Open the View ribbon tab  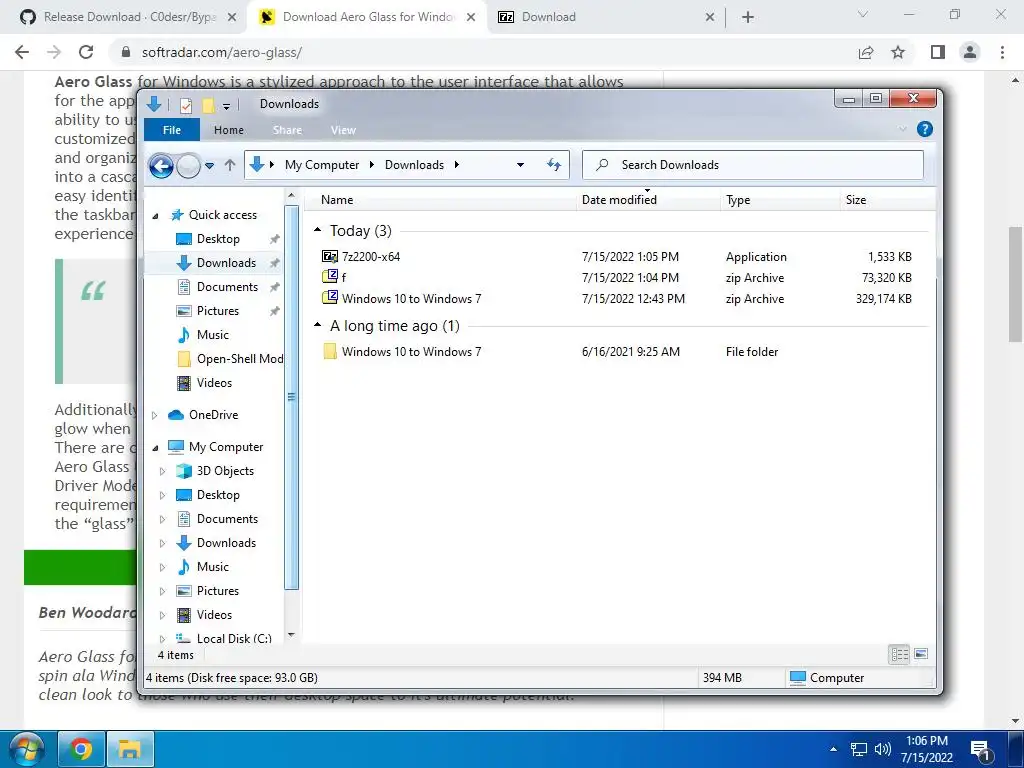click(343, 130)
